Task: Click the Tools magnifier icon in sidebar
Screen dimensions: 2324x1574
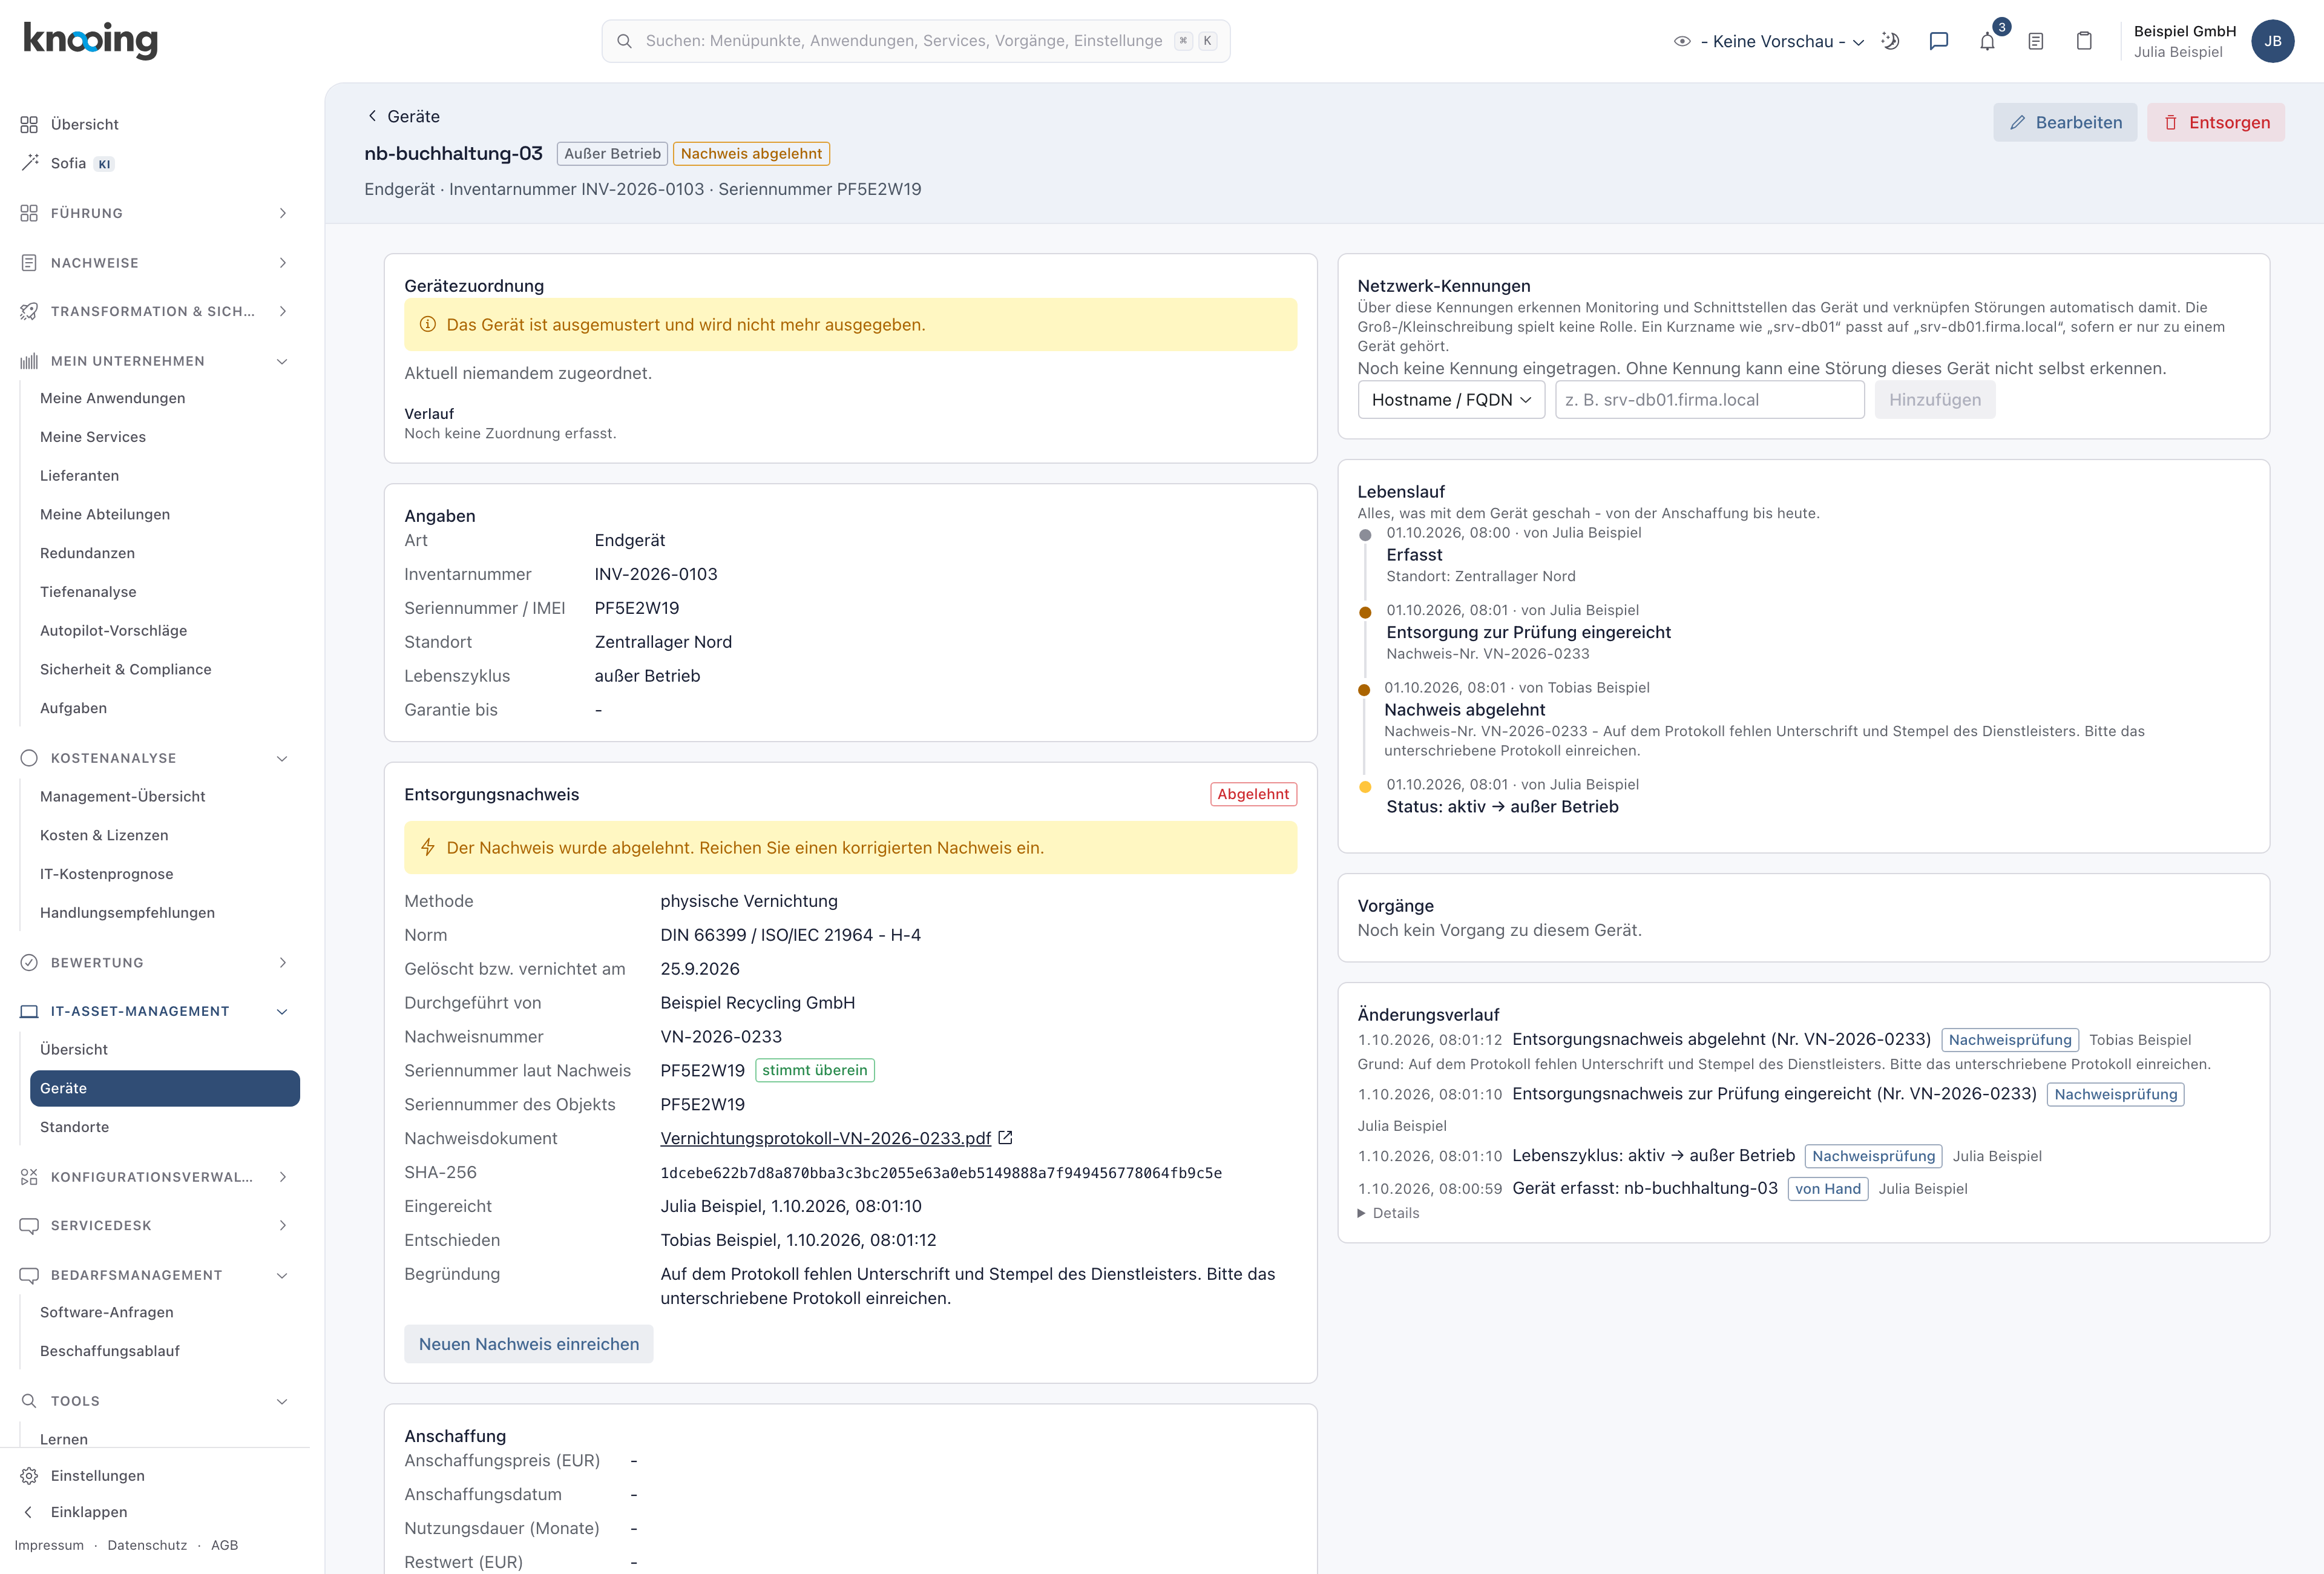Action: [29, 1400]
